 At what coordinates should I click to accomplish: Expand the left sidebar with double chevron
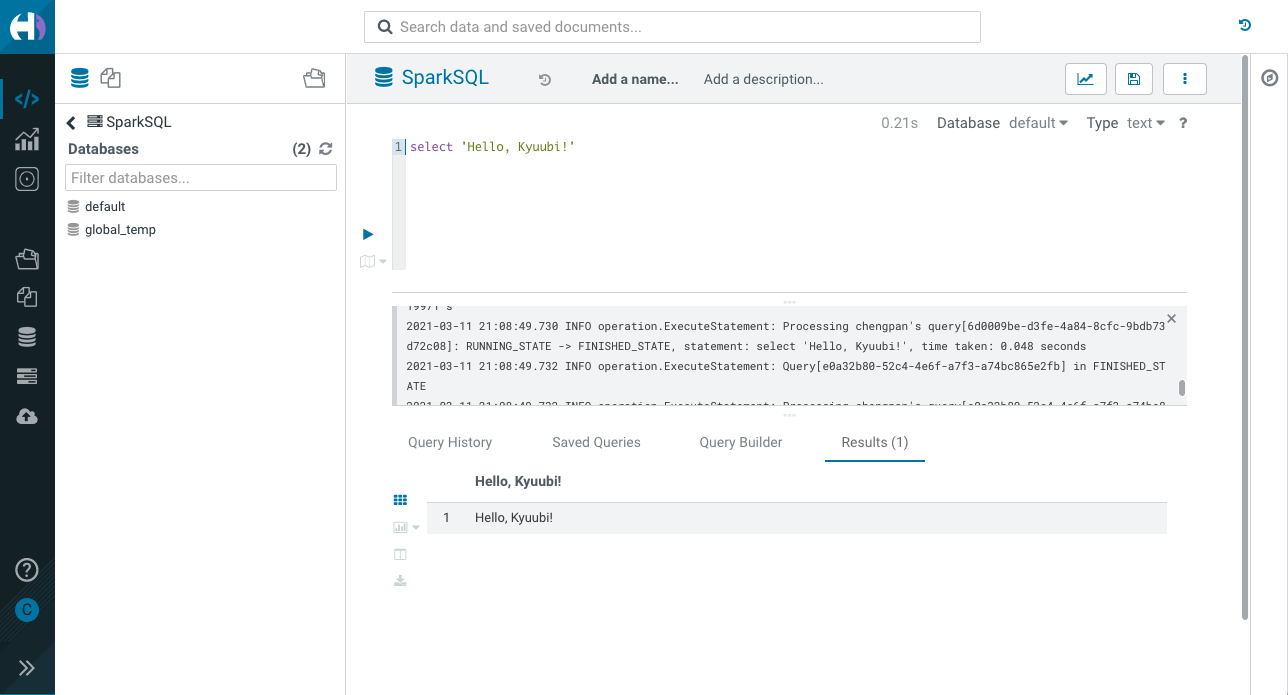pos(27,668)
